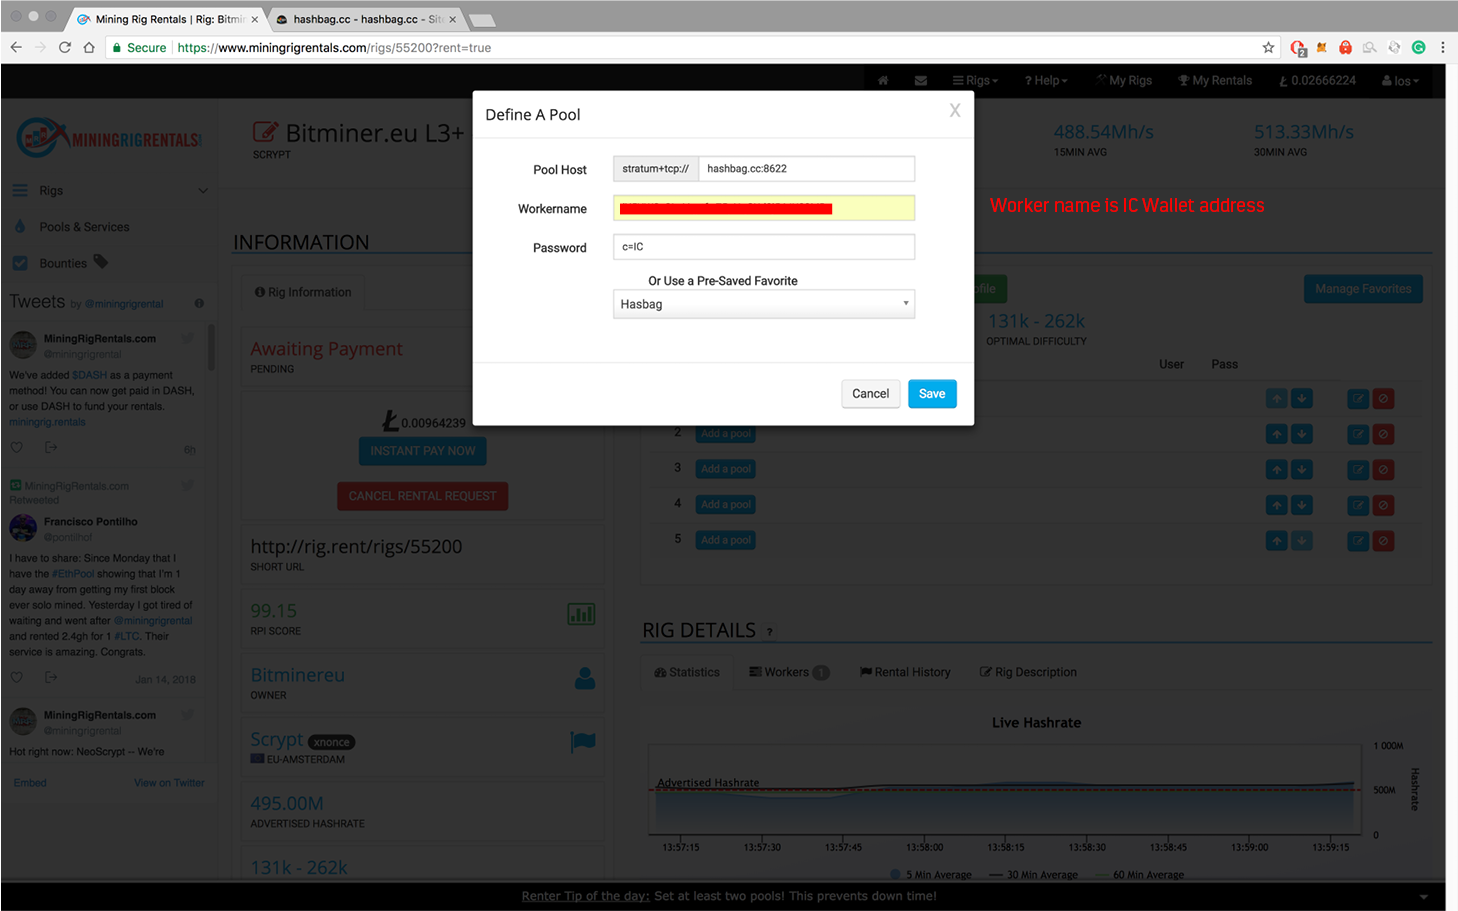Viewport: 1458px width, 911px height.
Task: Switch to the Rental History tab
Action: tap(905, 672)
